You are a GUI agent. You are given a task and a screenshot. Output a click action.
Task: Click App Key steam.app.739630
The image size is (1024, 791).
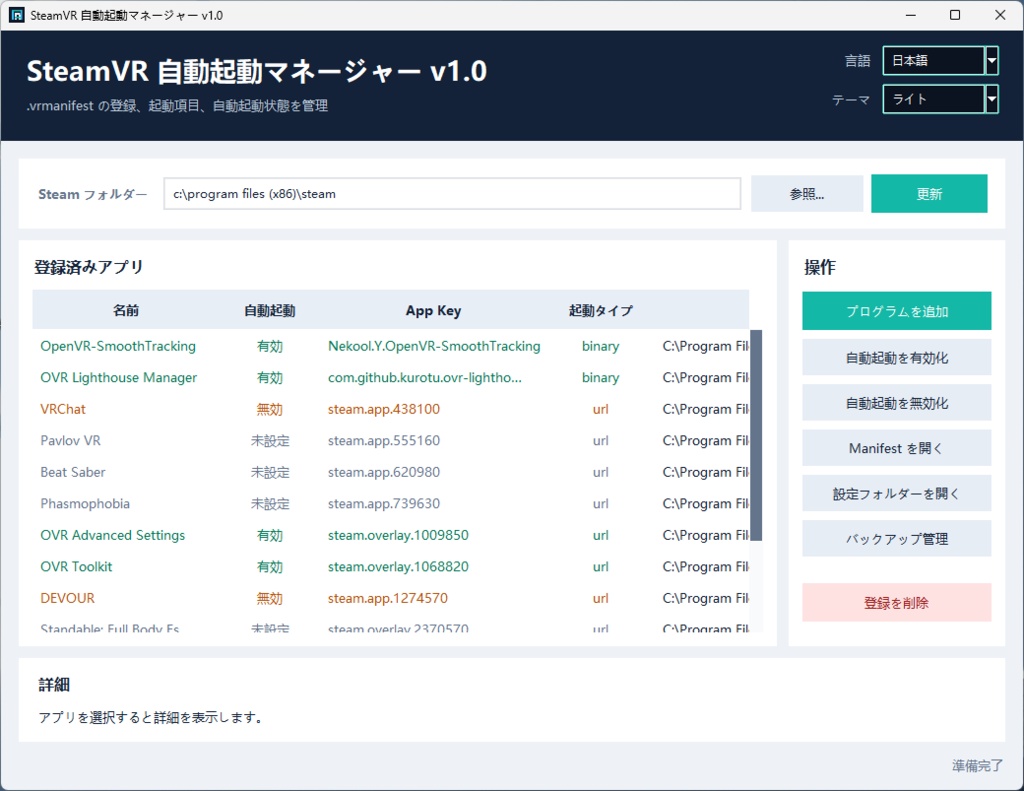[384, 504]
